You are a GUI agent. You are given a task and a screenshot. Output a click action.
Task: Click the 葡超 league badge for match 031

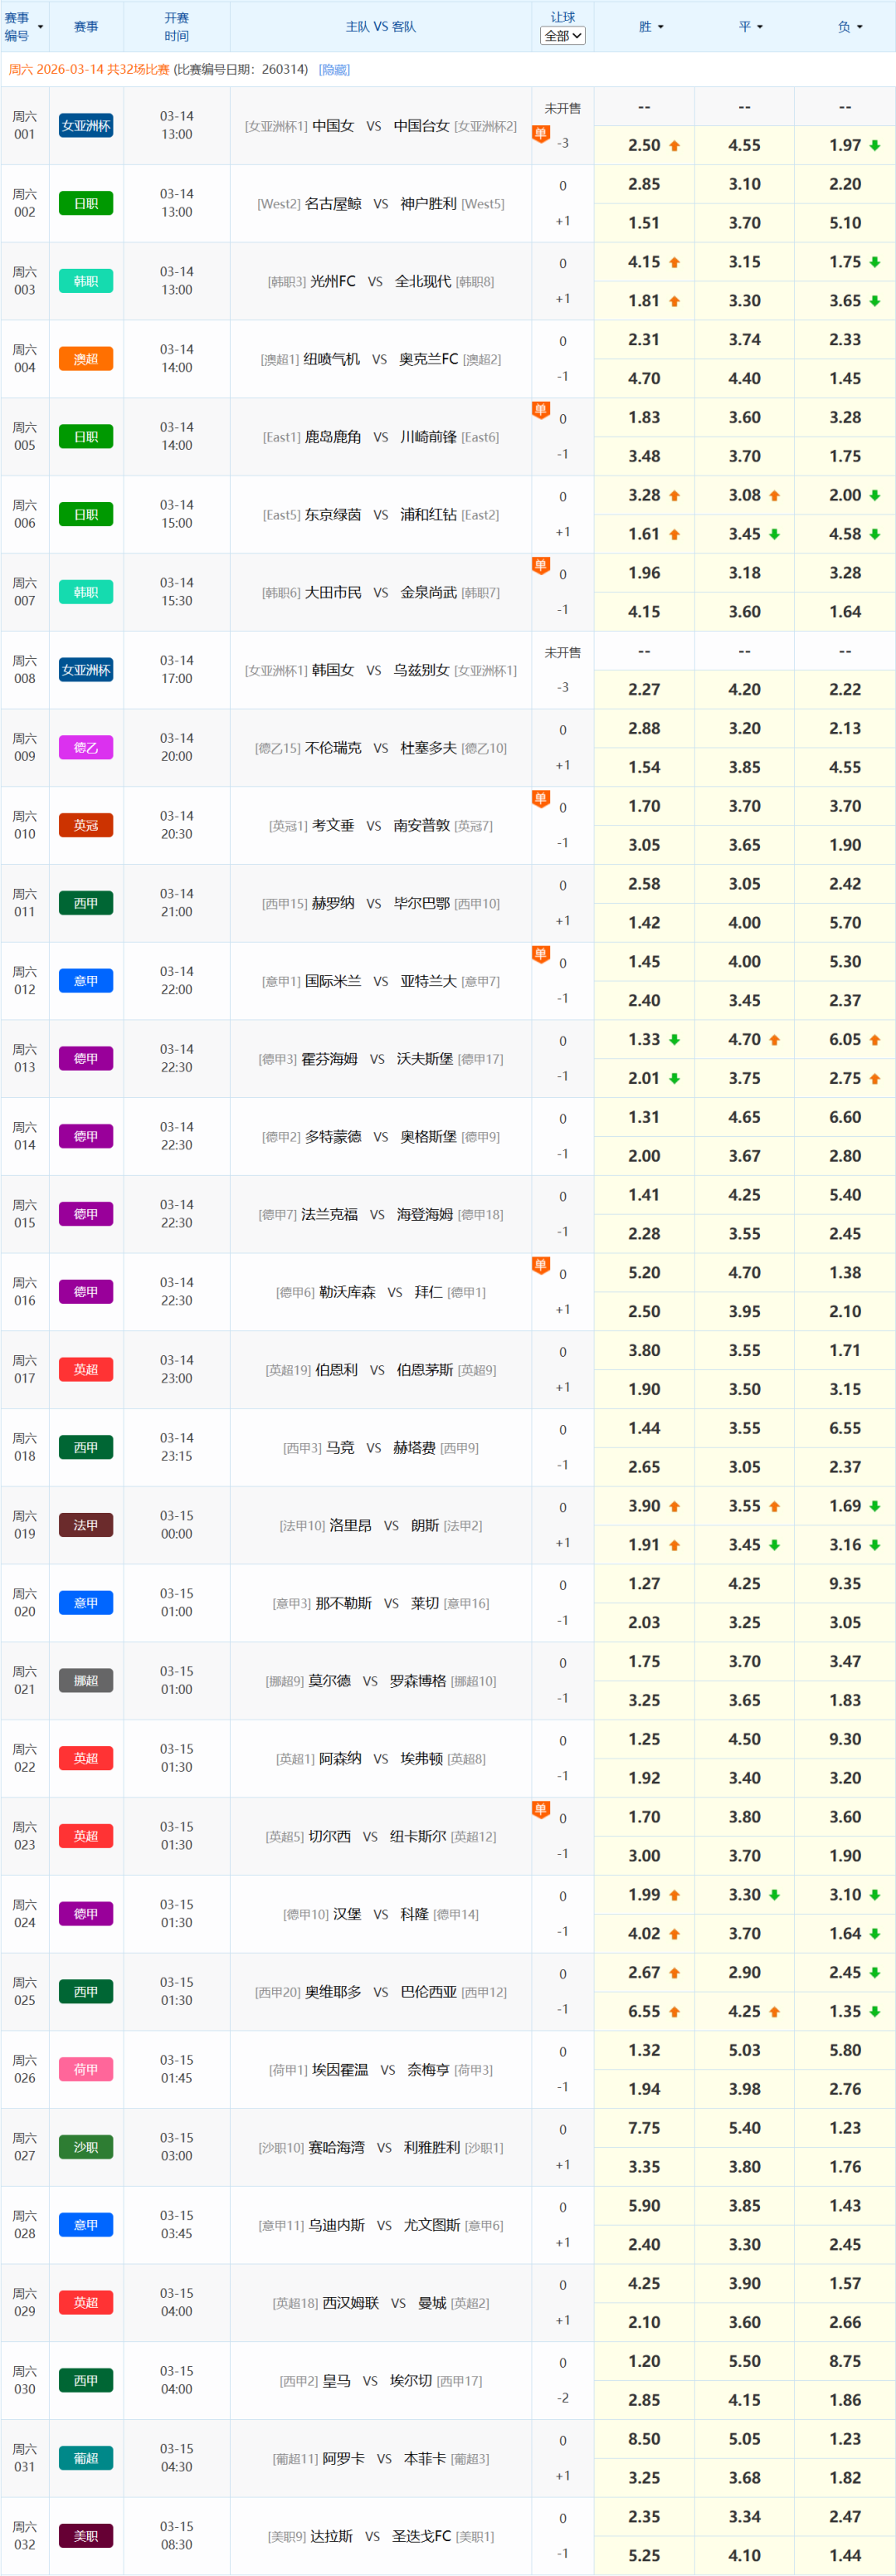click(86, 2458)
